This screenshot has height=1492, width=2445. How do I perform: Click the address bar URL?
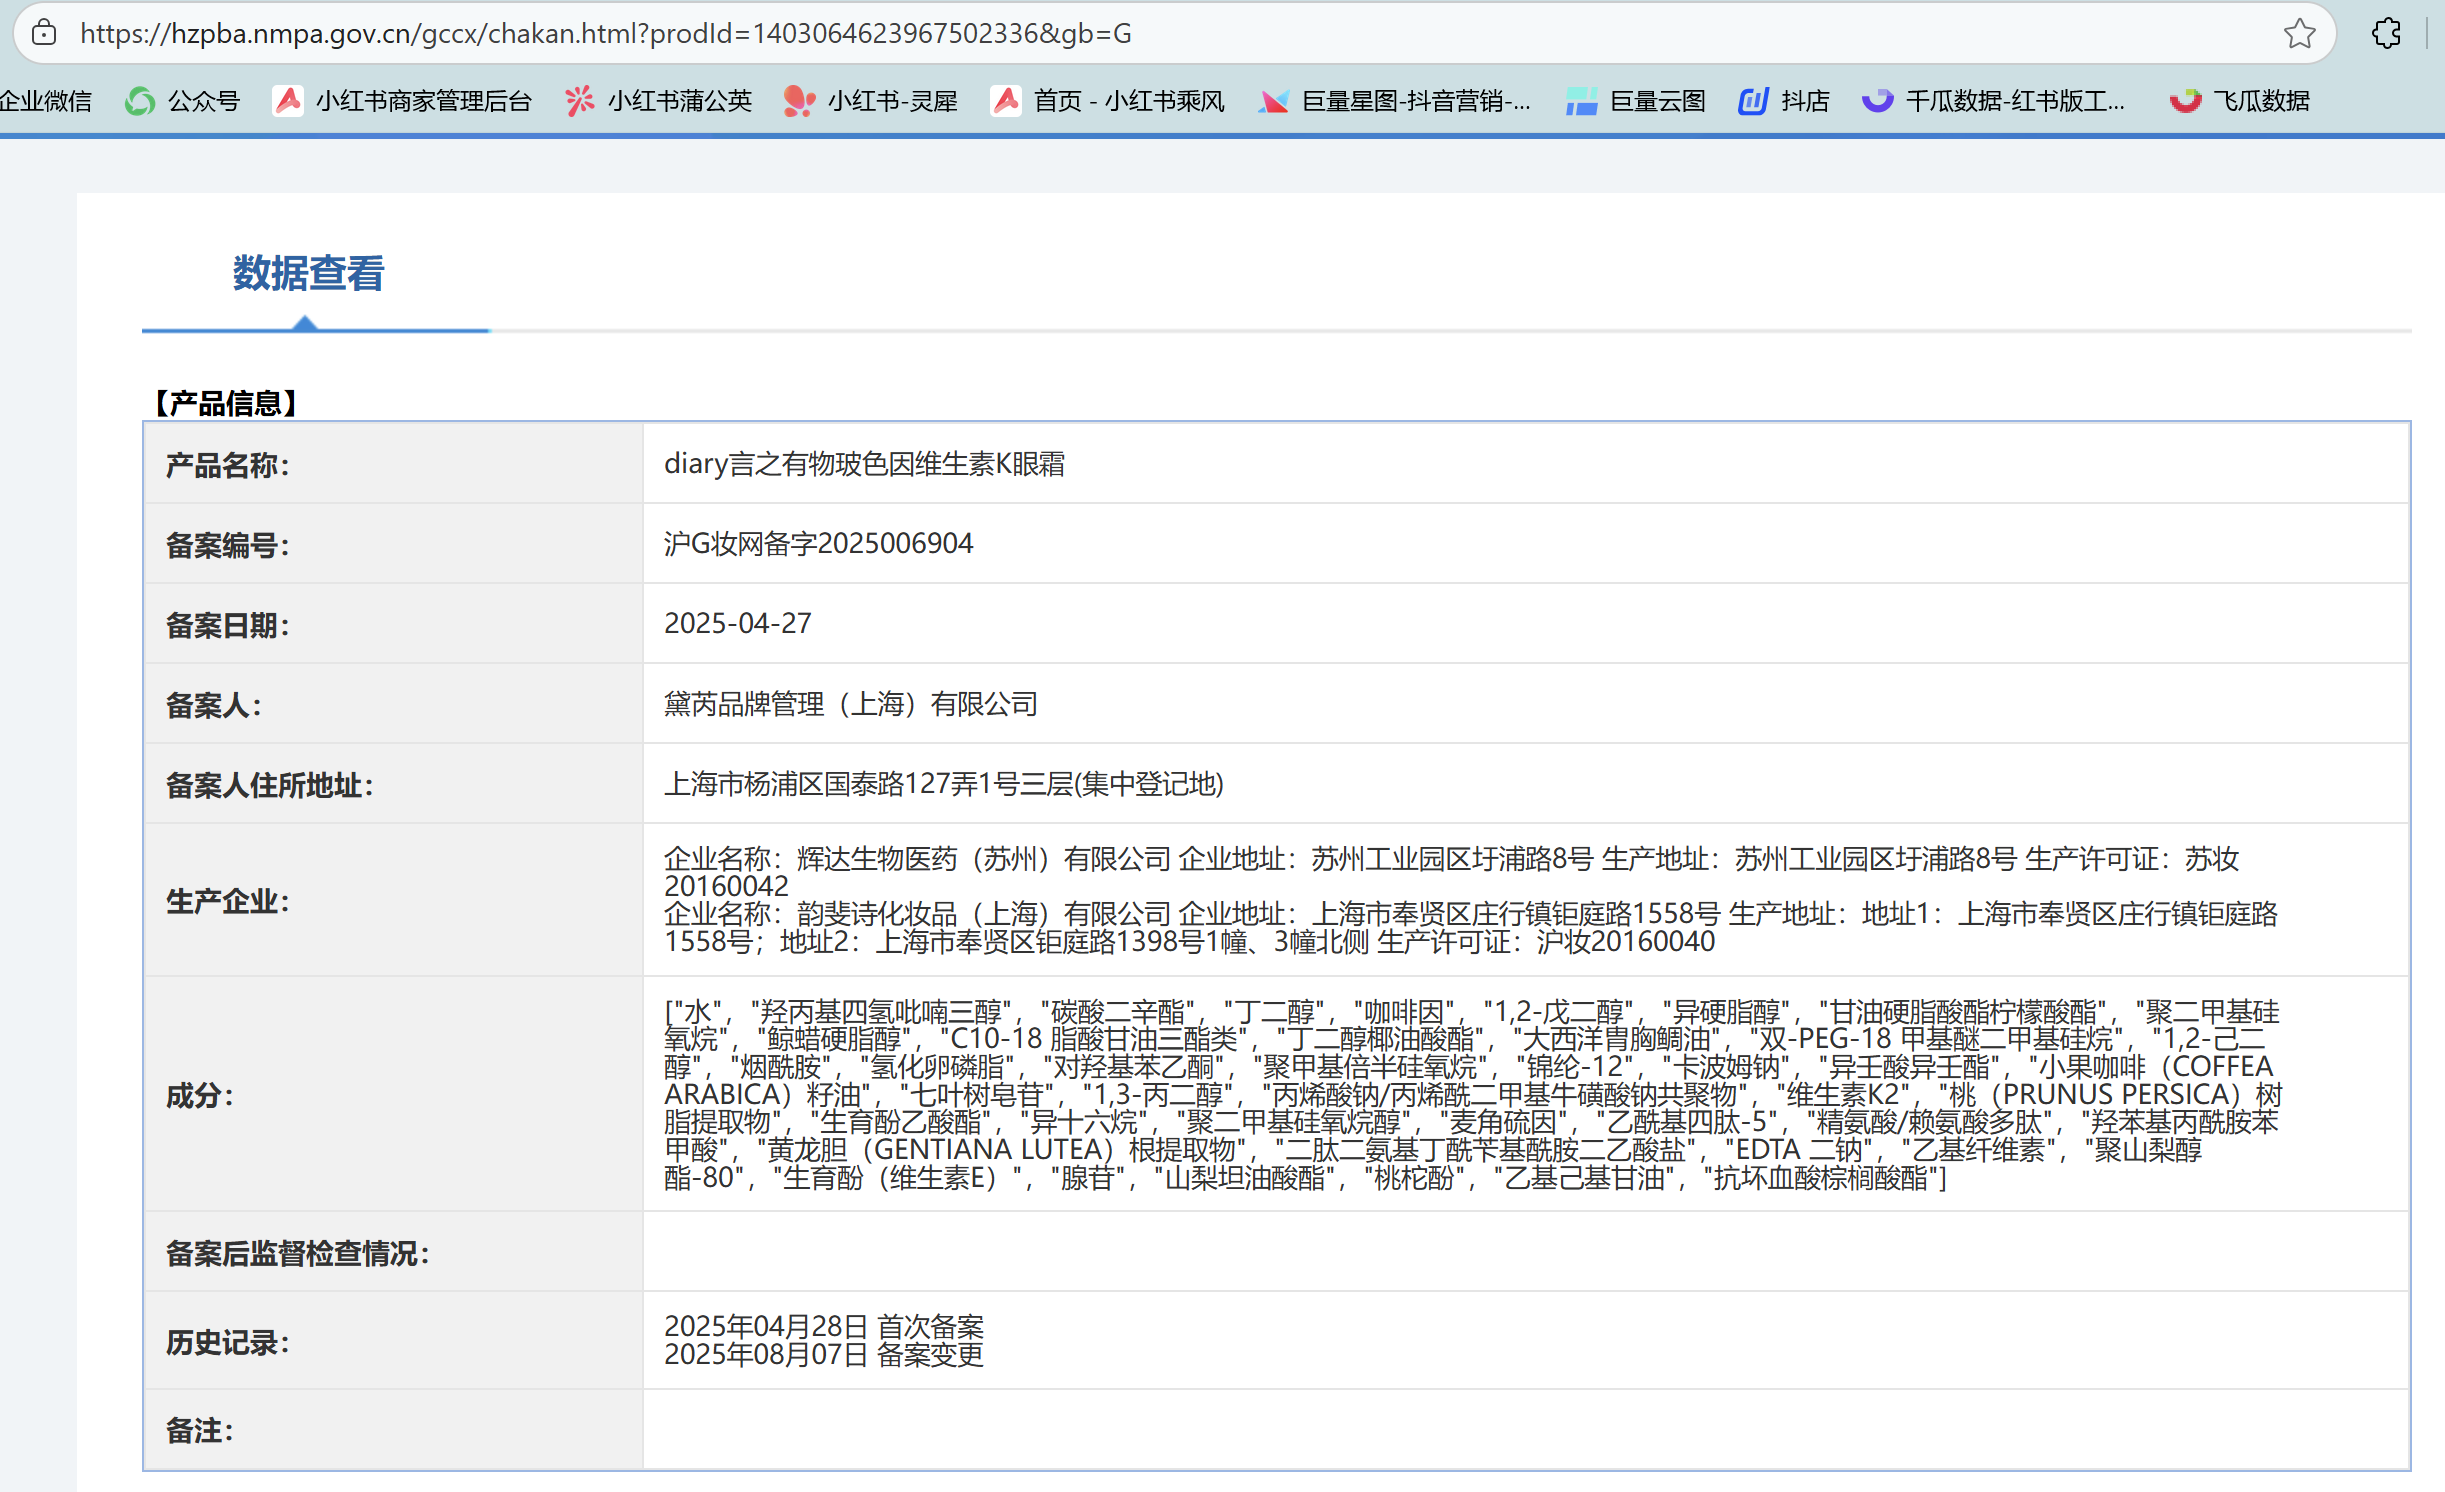(x=605, y=33)
